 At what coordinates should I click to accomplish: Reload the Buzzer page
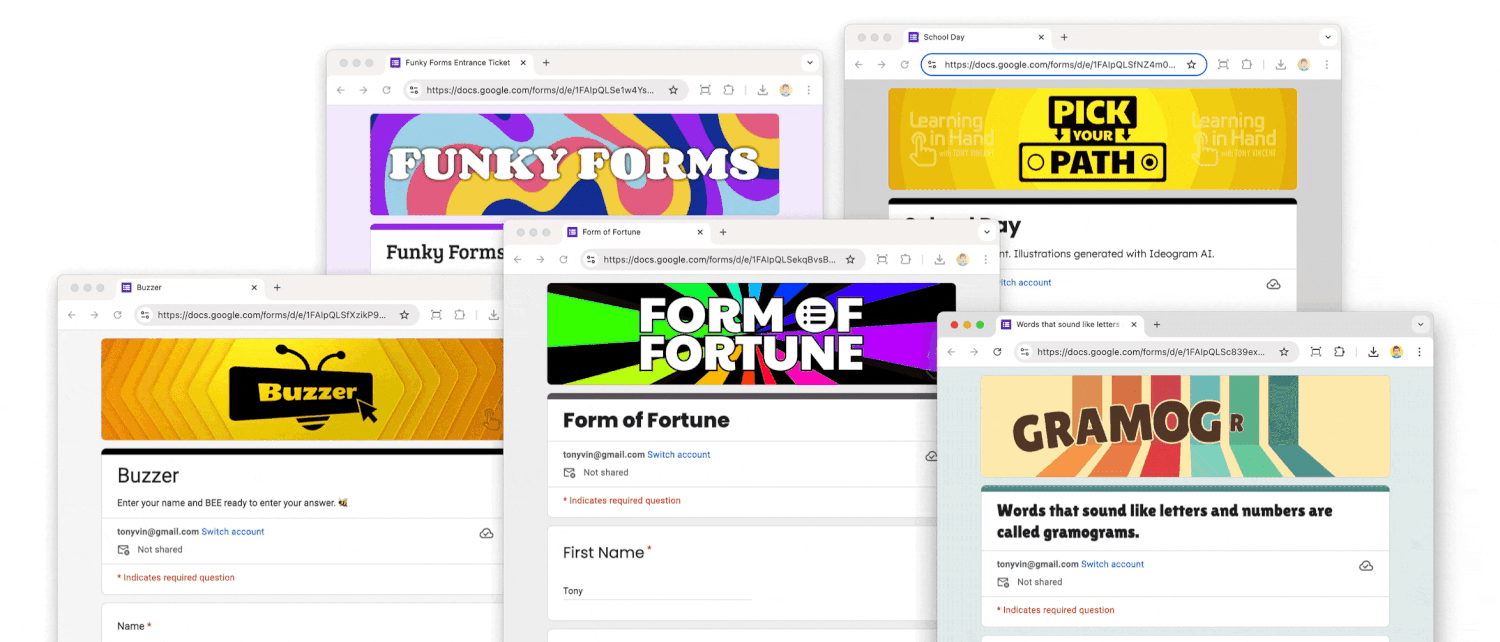click(x=118, y=314)
